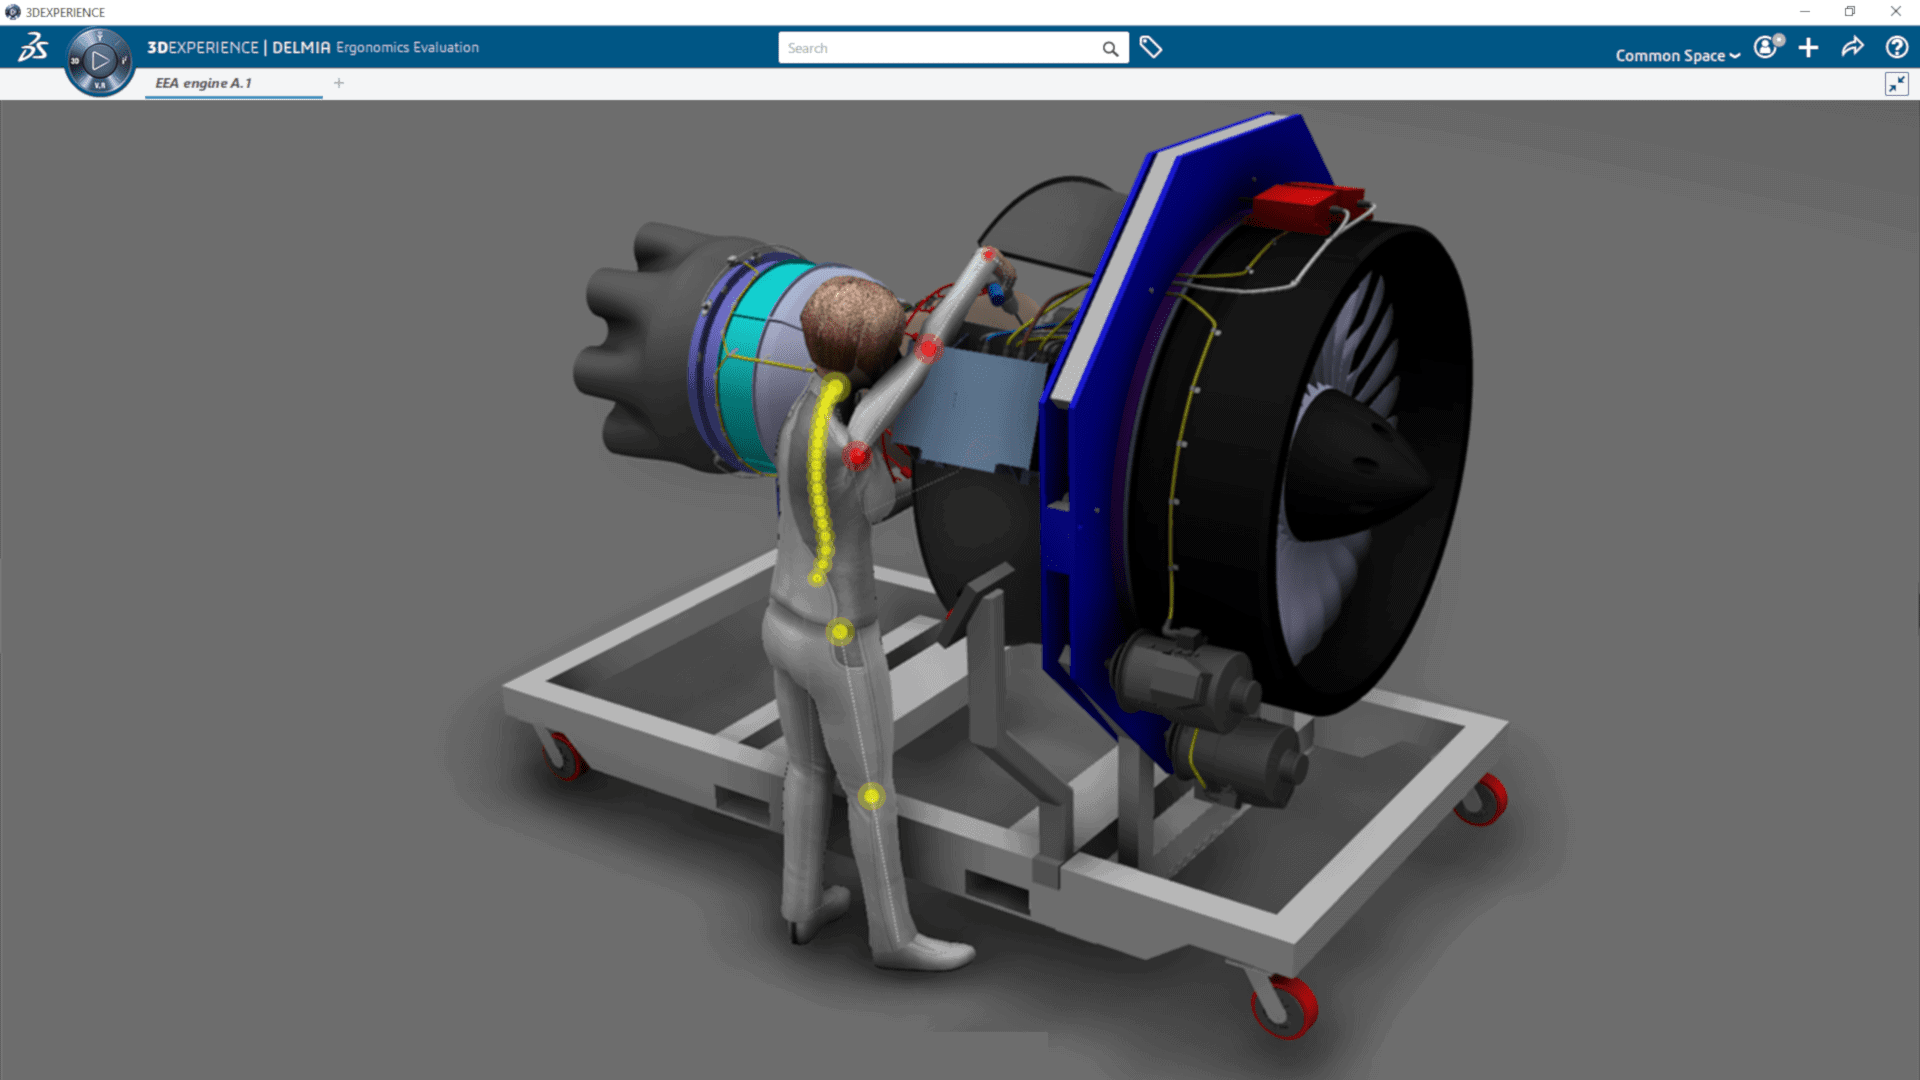This screenshot has height=1080, width=1920.
Task: Select the V.R quadrant on the Compass
Action: (99, 85)
